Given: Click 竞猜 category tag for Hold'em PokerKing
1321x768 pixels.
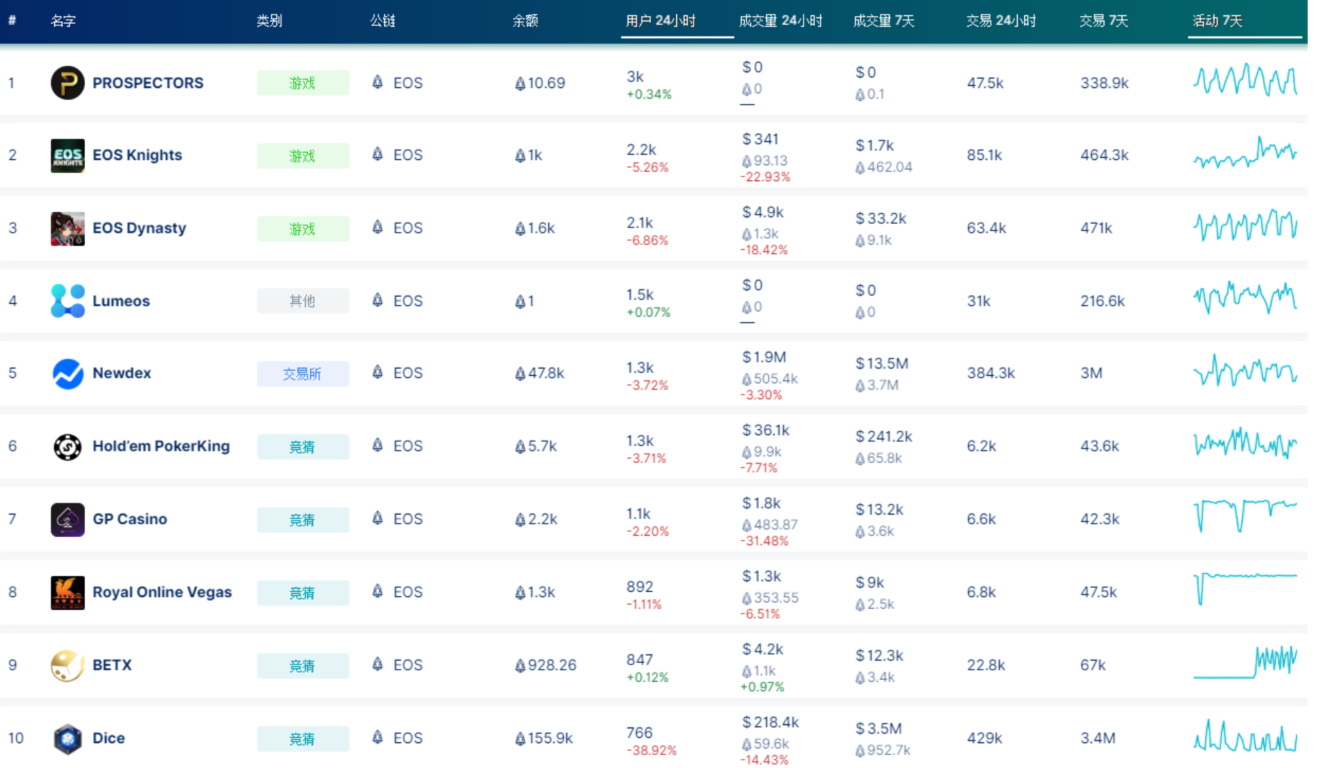Looking at the screenshot, I should pyautogui.click(x=303, y=446).
